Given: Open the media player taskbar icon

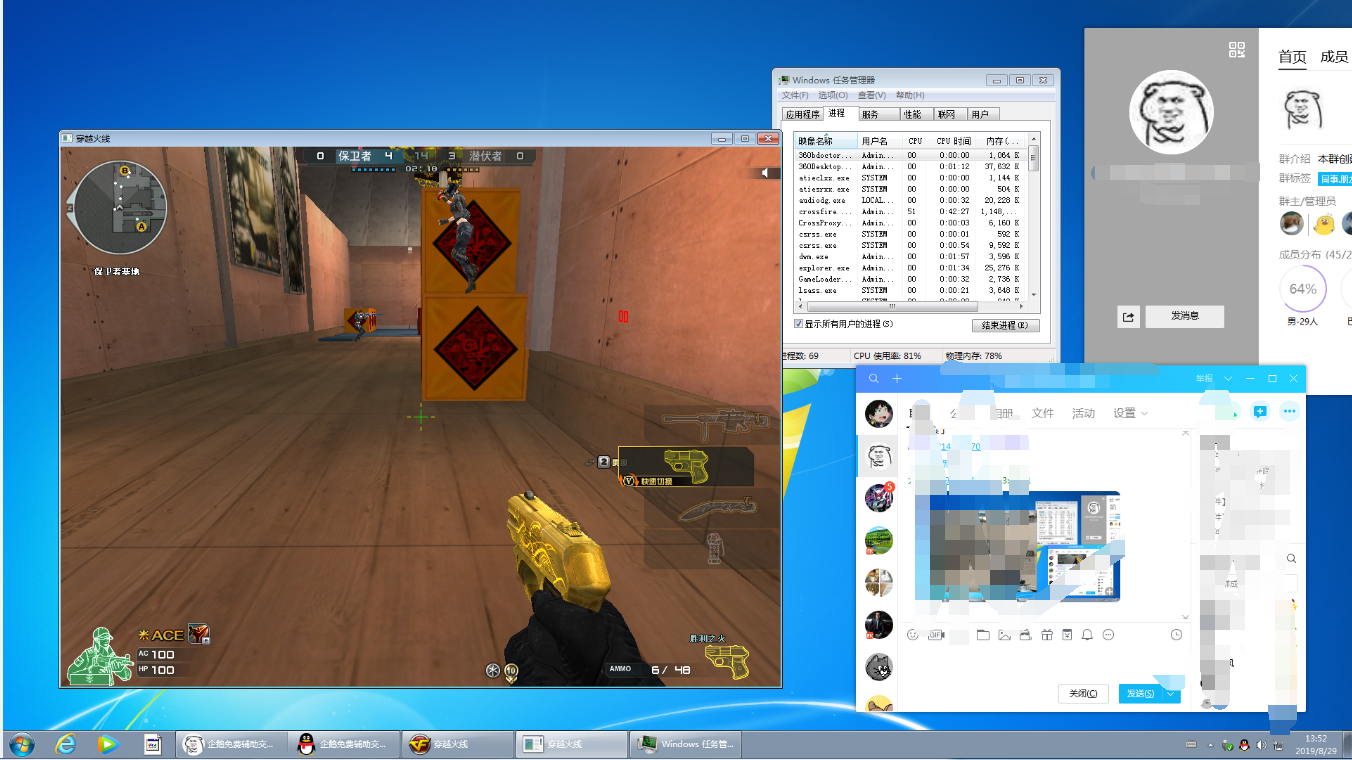Looking at the screenshot, I should [107, 744].
